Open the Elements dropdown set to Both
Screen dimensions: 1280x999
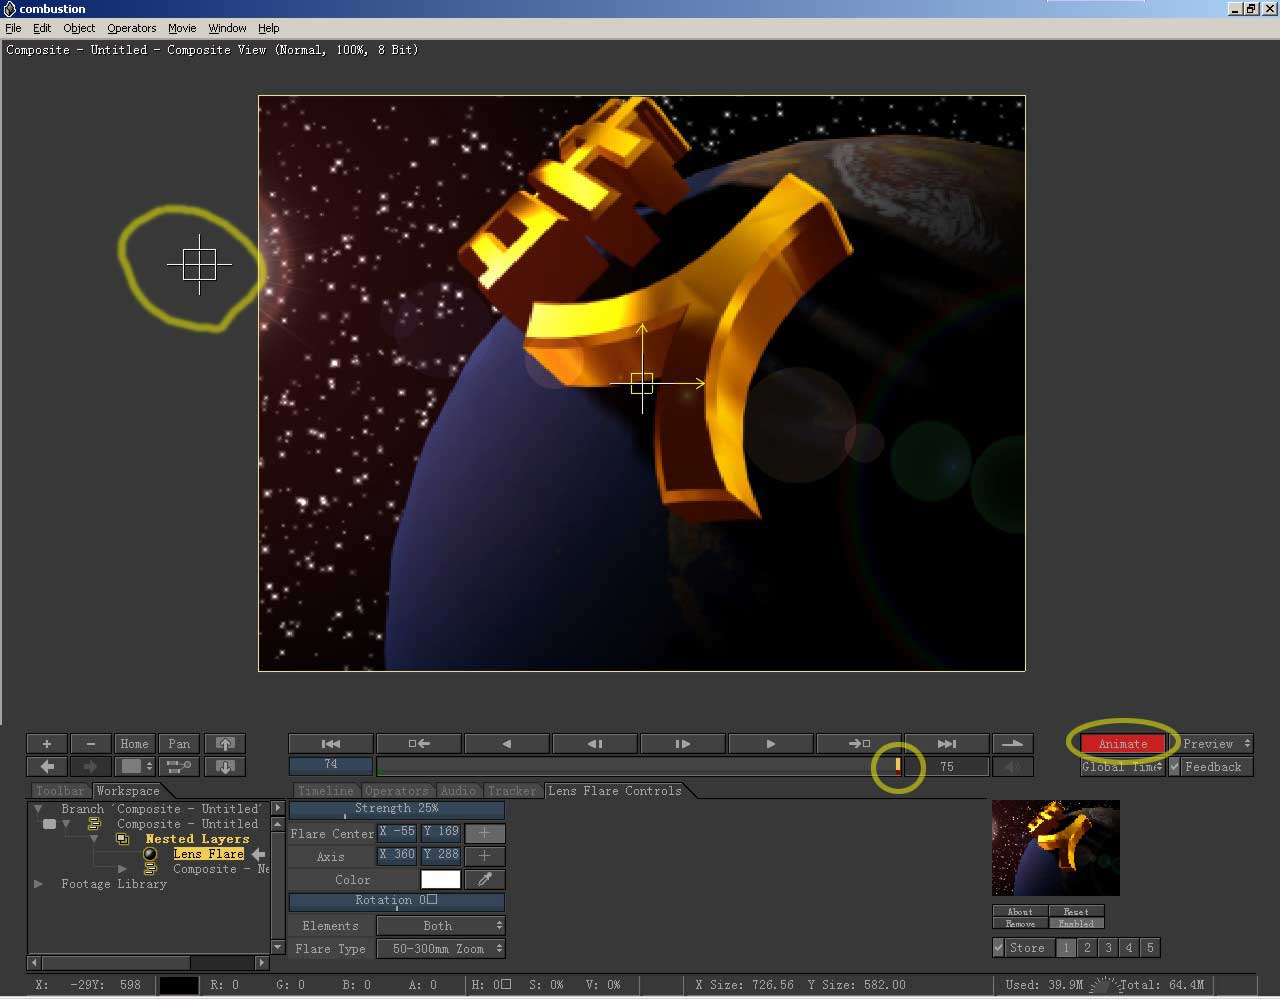point(440,926)
